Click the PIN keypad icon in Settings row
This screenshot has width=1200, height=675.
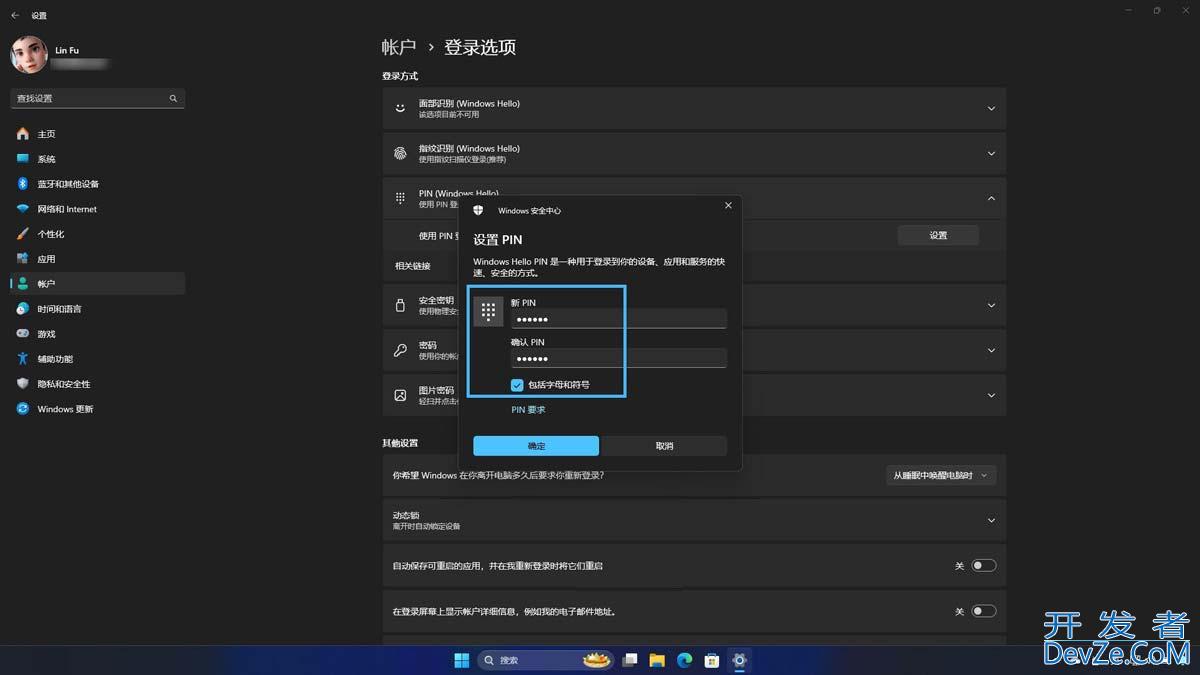pos(400,198)
